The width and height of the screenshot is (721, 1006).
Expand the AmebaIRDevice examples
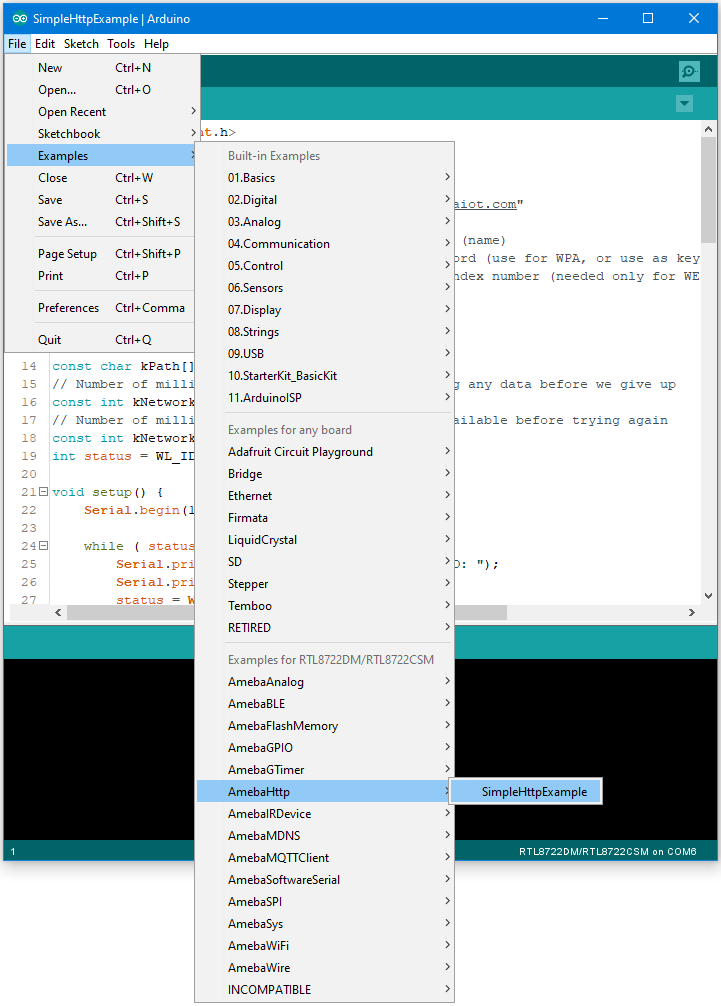click(x=325, y=814)
